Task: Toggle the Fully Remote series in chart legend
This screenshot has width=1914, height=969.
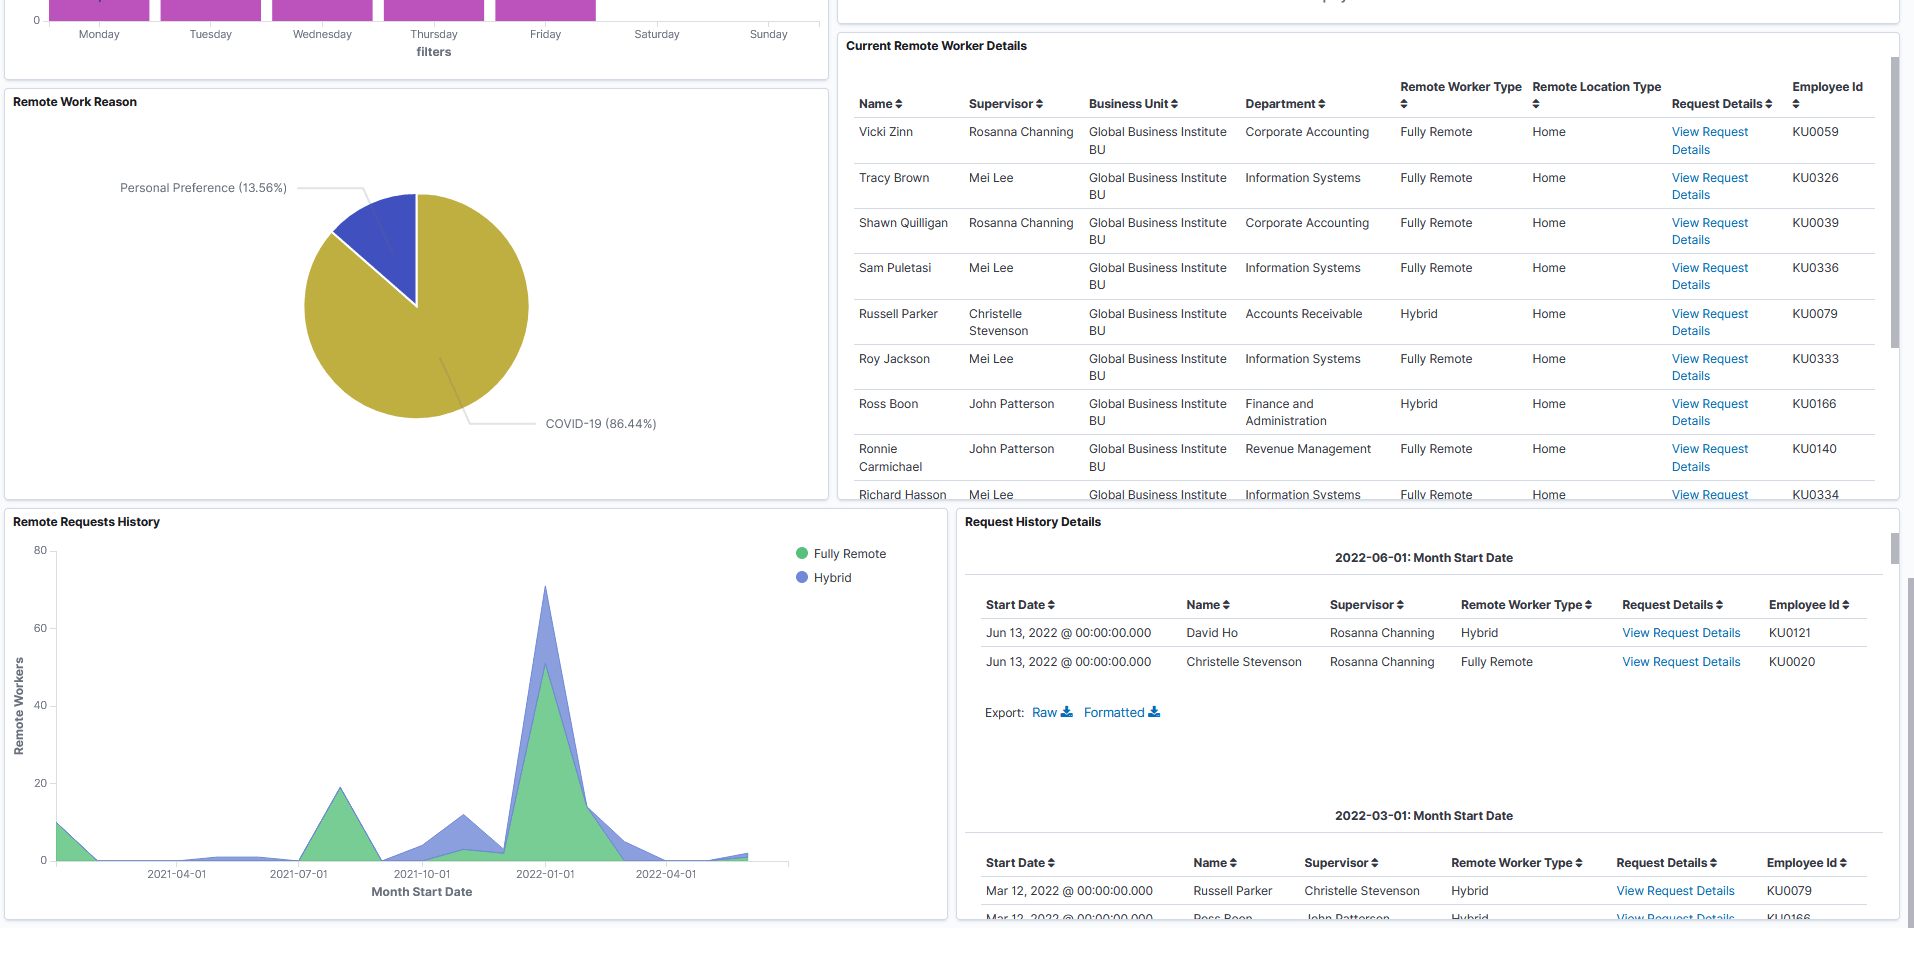Action: pos(840,553)
